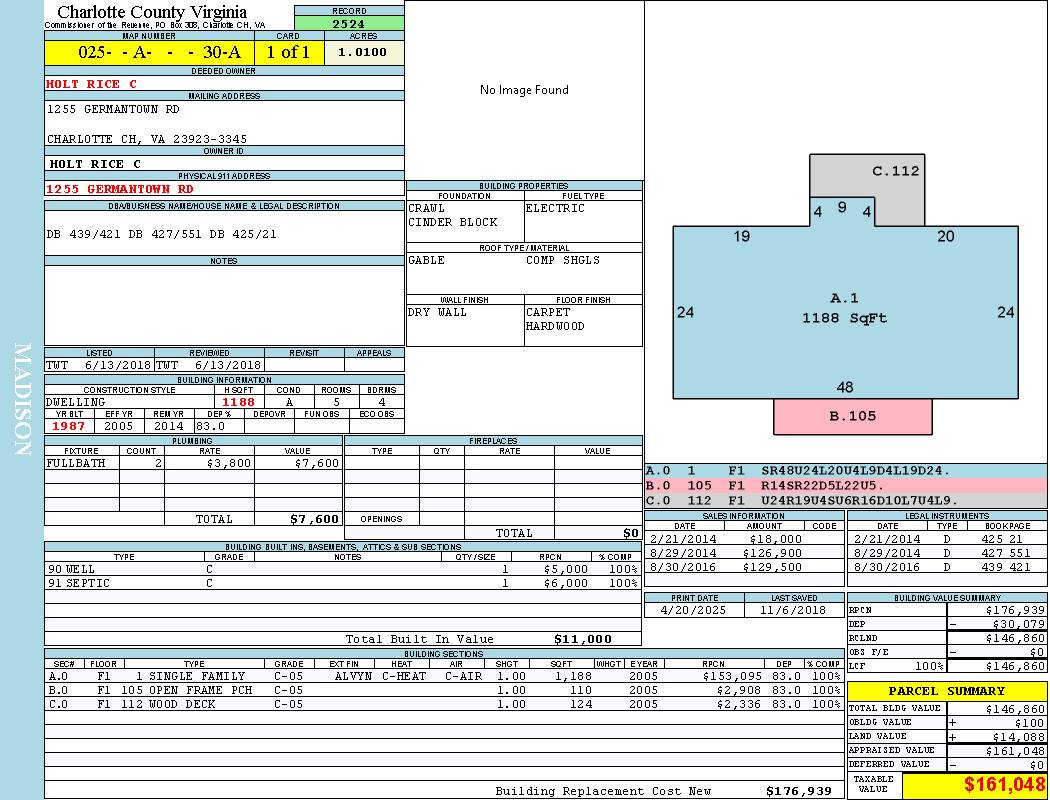The width and height of the screenshot is (1050, 800).
Task: Click Total Built In Value $11,000
Action: (x=583, y=639)
